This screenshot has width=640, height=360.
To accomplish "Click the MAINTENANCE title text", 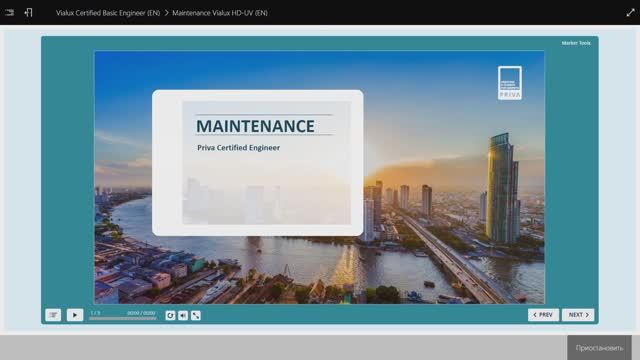I will 256,126.
